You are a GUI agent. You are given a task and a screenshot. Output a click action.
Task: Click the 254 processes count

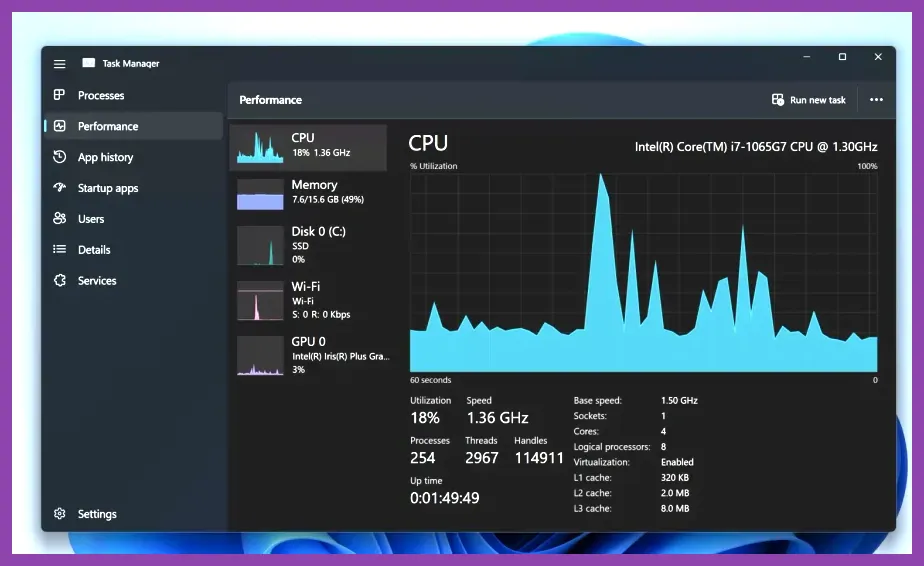point(423,458)
